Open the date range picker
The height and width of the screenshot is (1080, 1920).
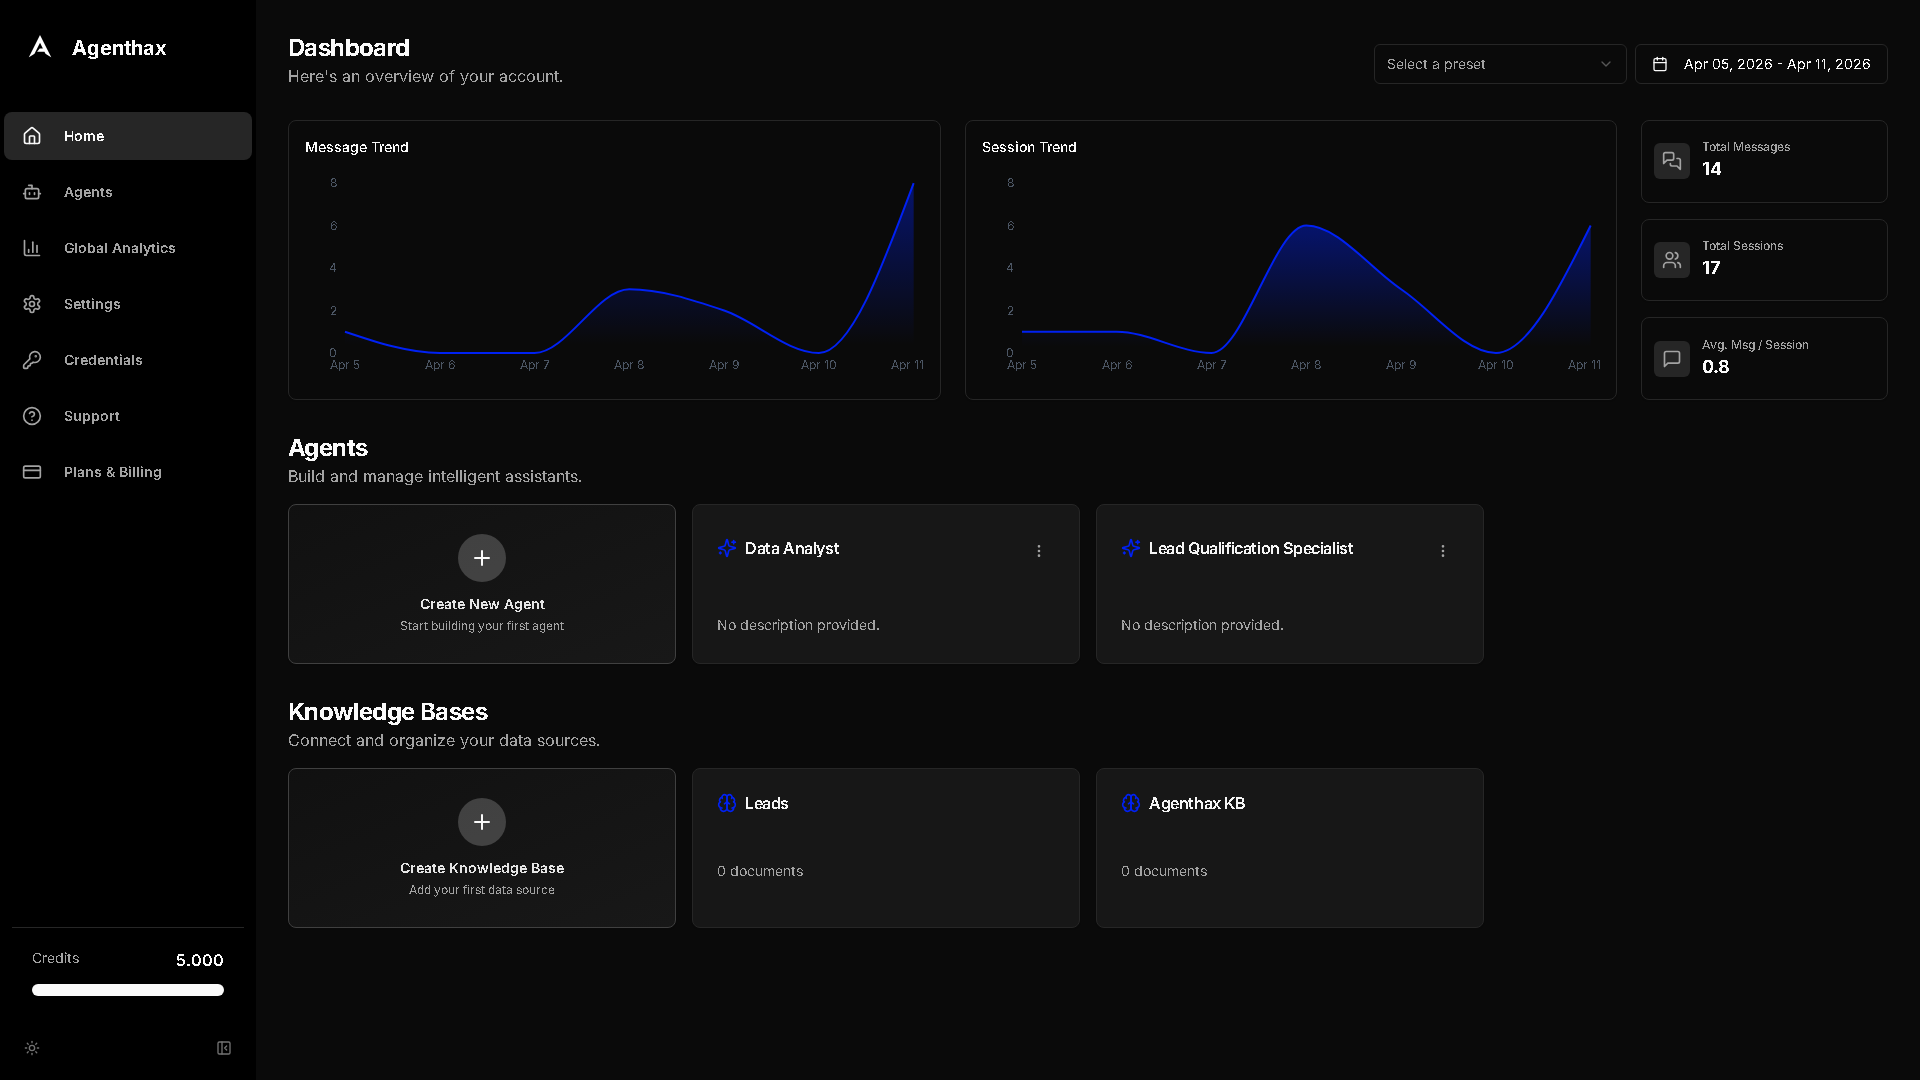[x=1761, y=64]
